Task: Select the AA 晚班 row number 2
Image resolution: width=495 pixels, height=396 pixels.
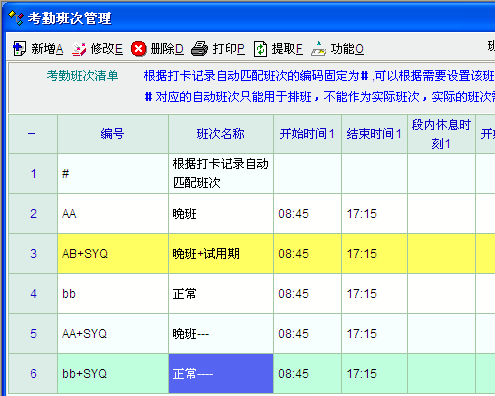Action: pyautogui.click(x=33, y=214)
